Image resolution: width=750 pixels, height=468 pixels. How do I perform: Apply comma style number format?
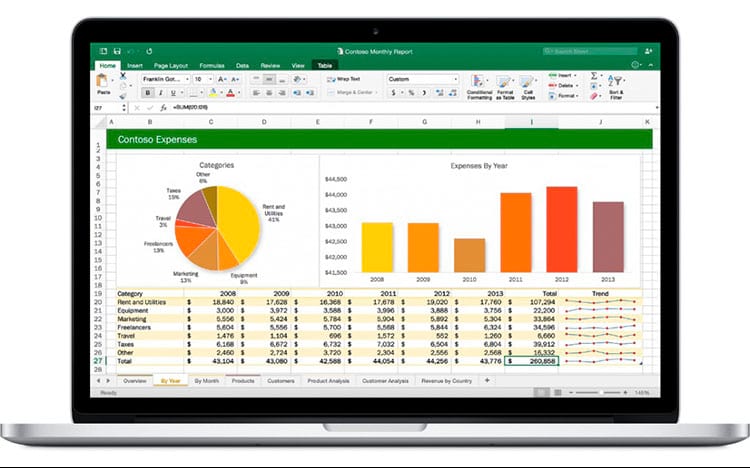pos(424,93)
